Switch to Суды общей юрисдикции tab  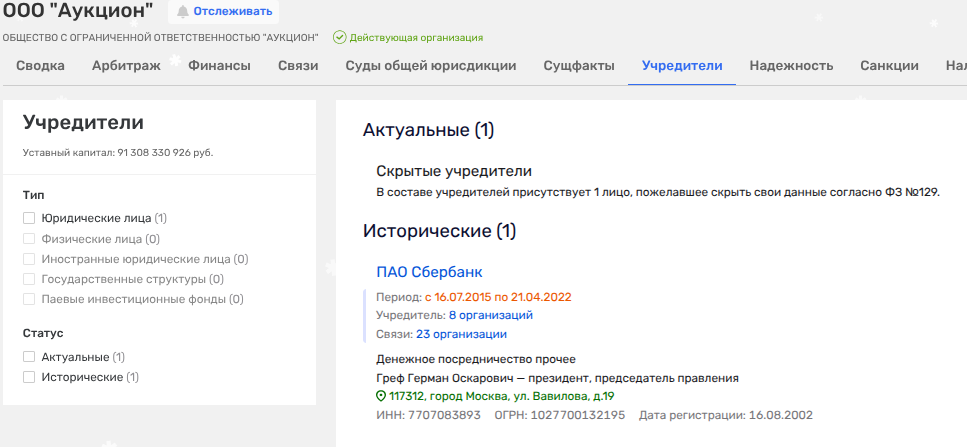click(x=431, y=66)
